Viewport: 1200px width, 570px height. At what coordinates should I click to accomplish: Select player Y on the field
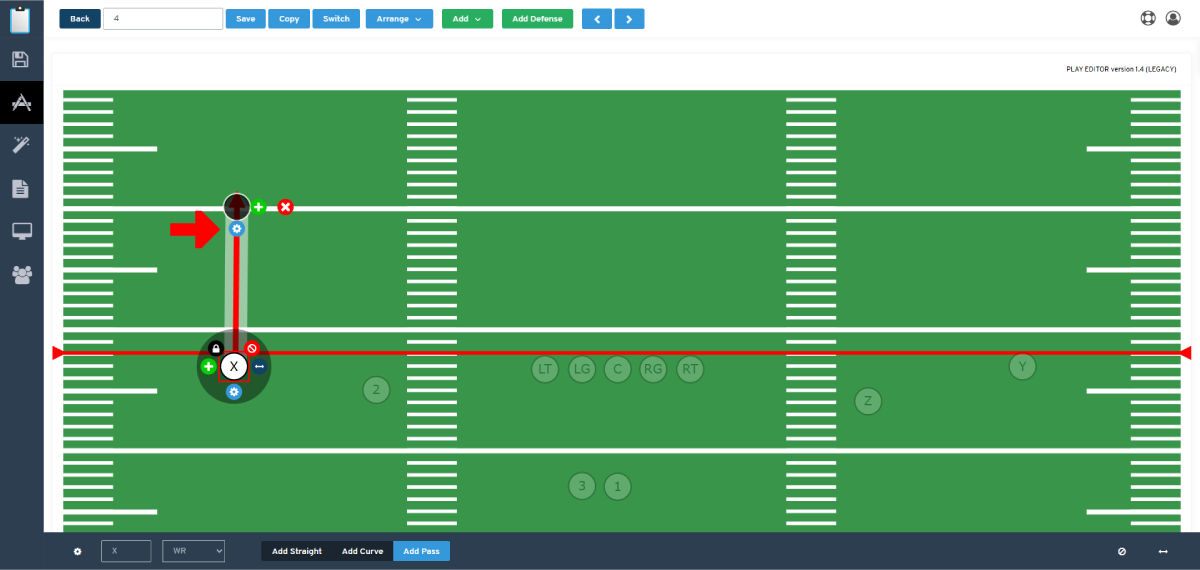point(1022,366)
